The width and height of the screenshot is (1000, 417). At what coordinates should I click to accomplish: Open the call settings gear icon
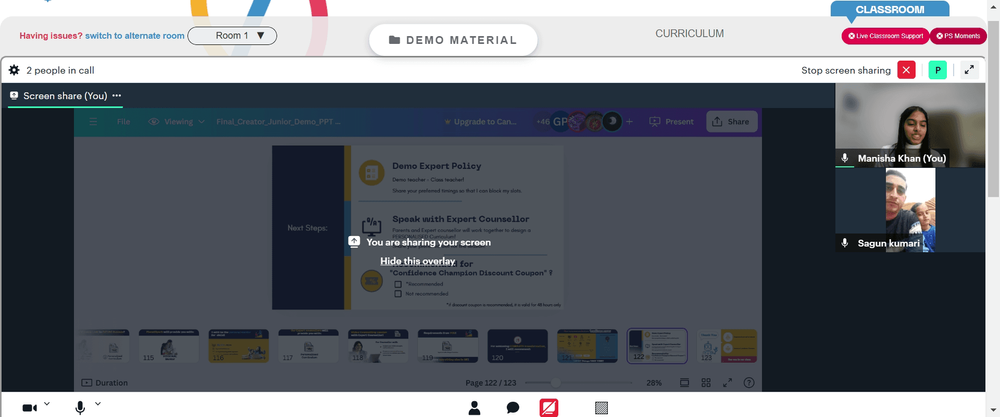(14, 70)
